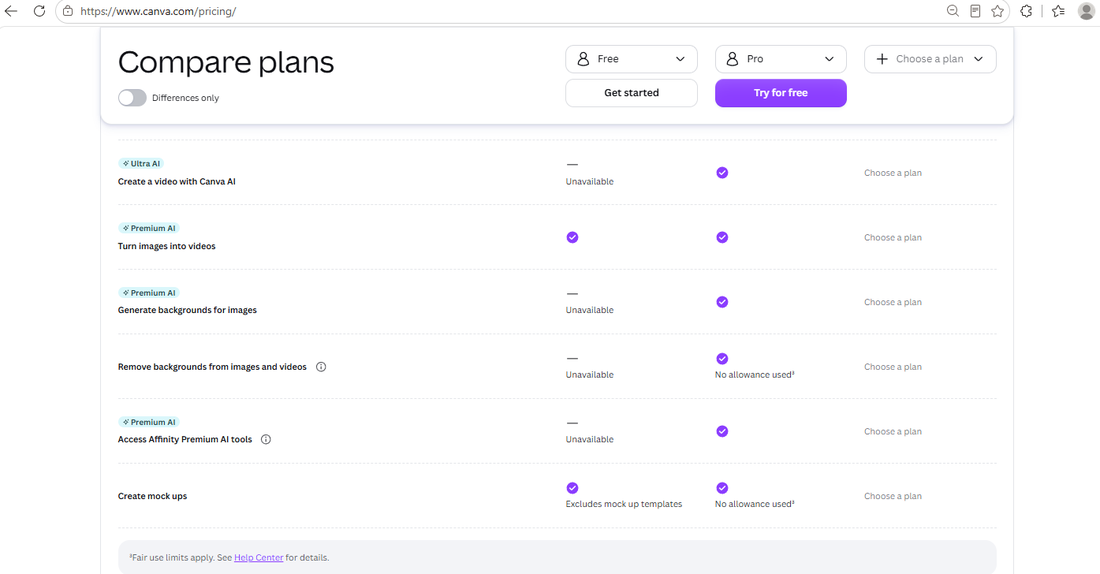Click Unavailable in Create a video row

[589, 182]
